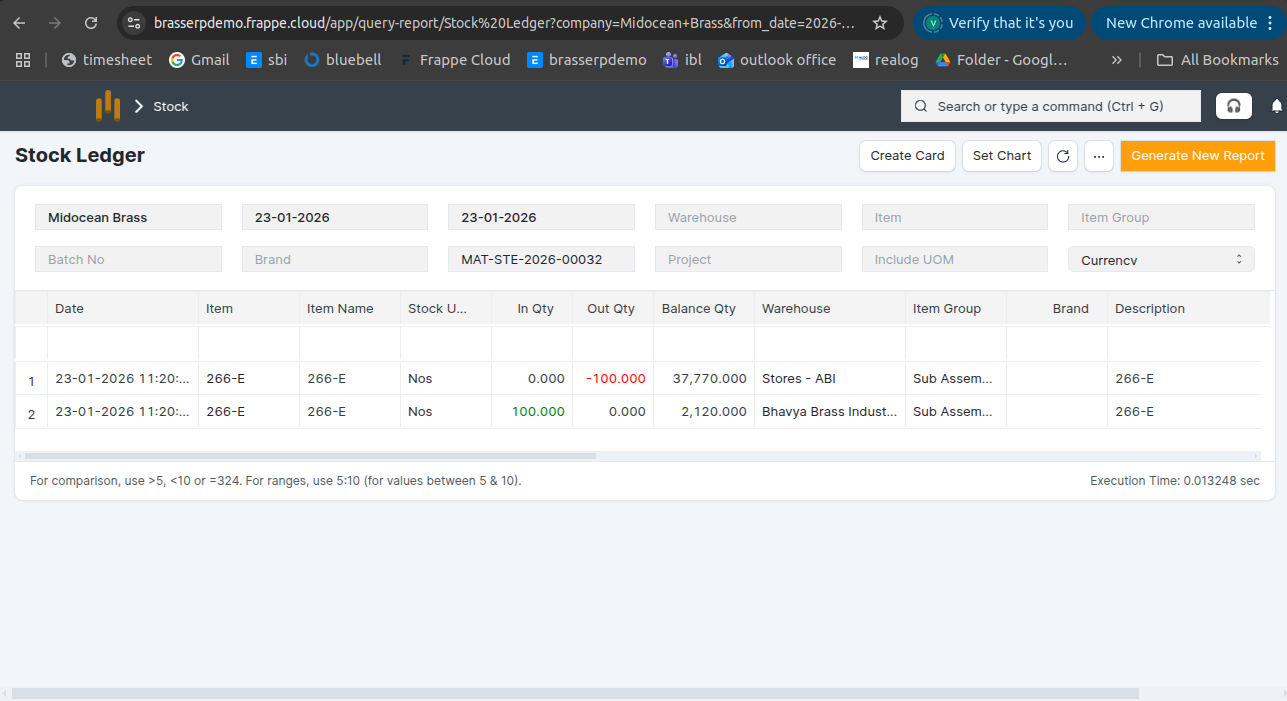The image size is (1287, 701).
Task: Click the Warehouse filter field
Action: (748, 218)
